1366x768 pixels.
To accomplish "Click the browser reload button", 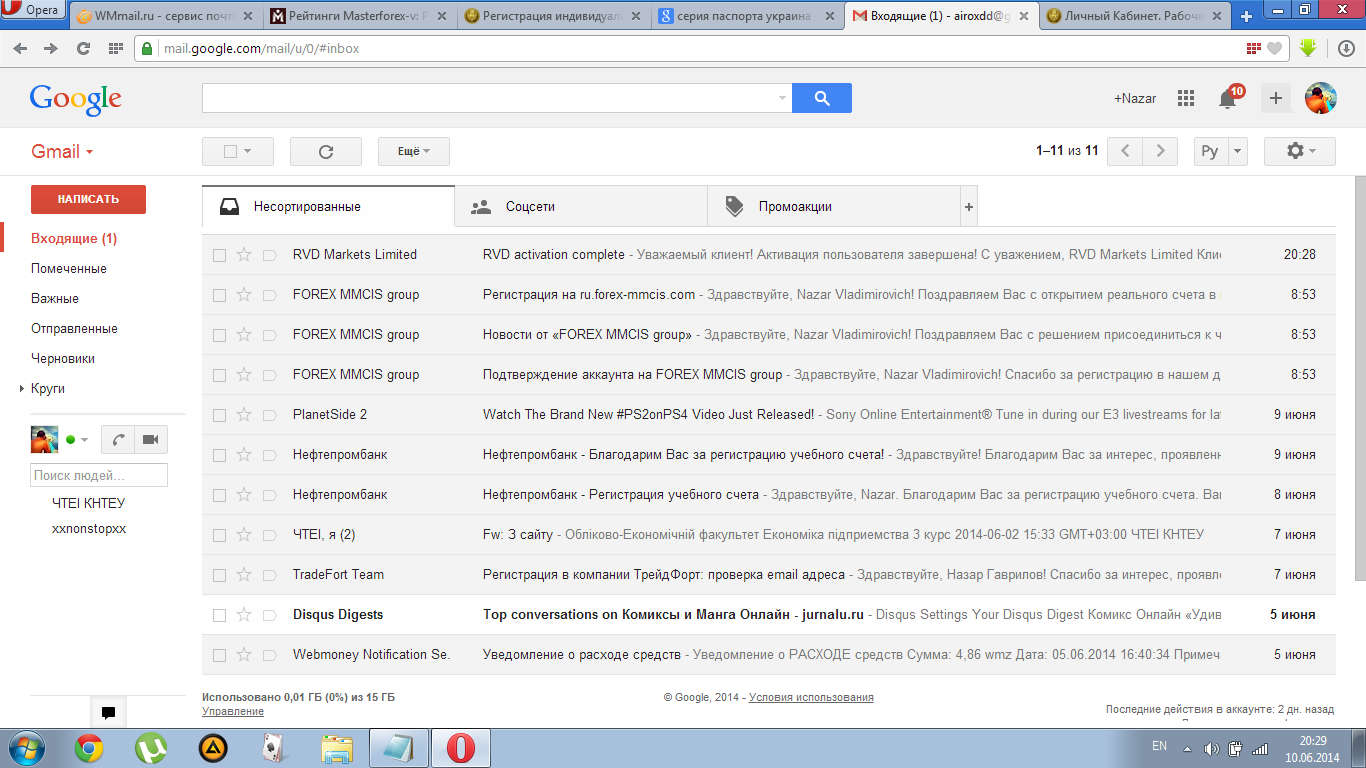I will 83,48.
